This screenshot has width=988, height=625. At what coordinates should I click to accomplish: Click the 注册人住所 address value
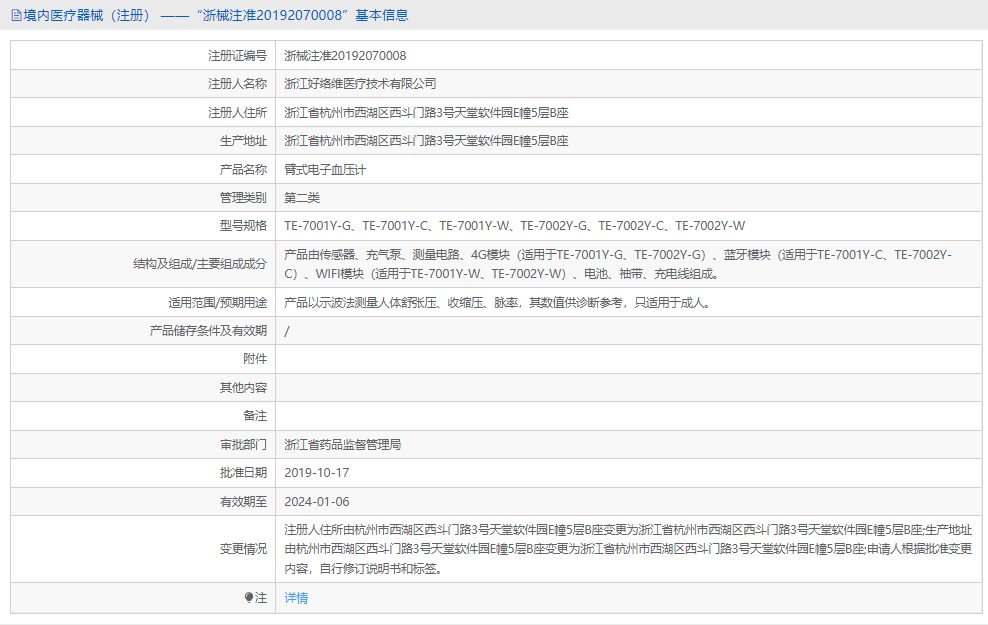(x=426, y=113)
